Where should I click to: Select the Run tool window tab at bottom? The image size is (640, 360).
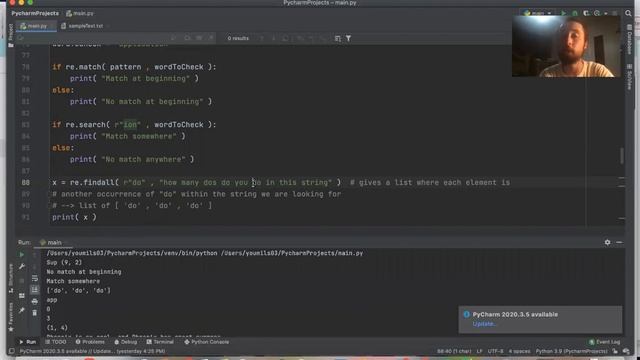click(28, 342)
